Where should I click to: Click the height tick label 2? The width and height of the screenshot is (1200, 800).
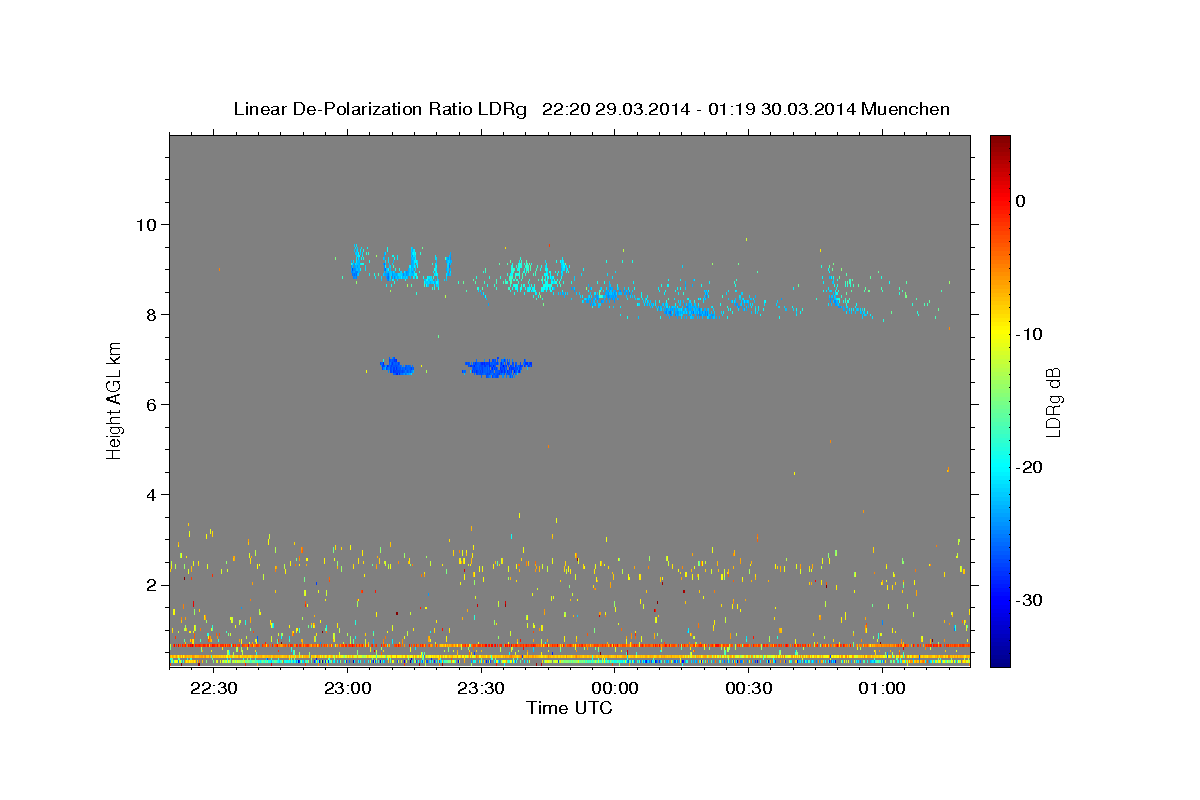point(154,584)
